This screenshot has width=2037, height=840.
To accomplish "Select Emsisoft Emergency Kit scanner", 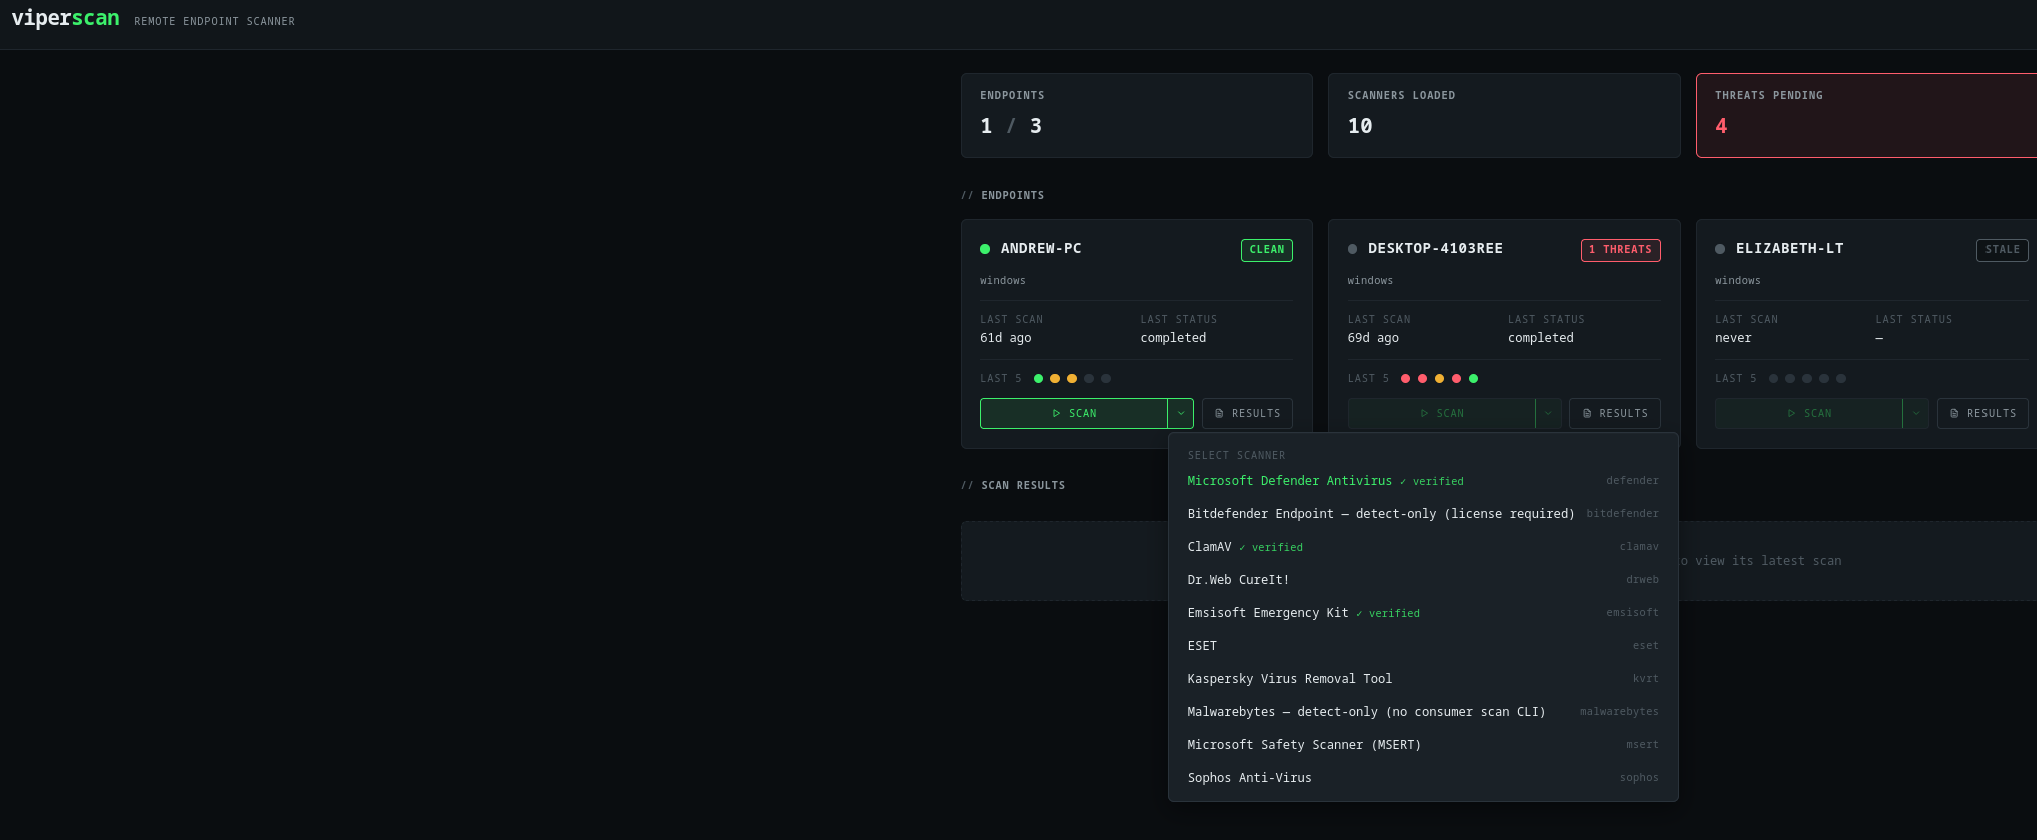I will point(1423,613).
